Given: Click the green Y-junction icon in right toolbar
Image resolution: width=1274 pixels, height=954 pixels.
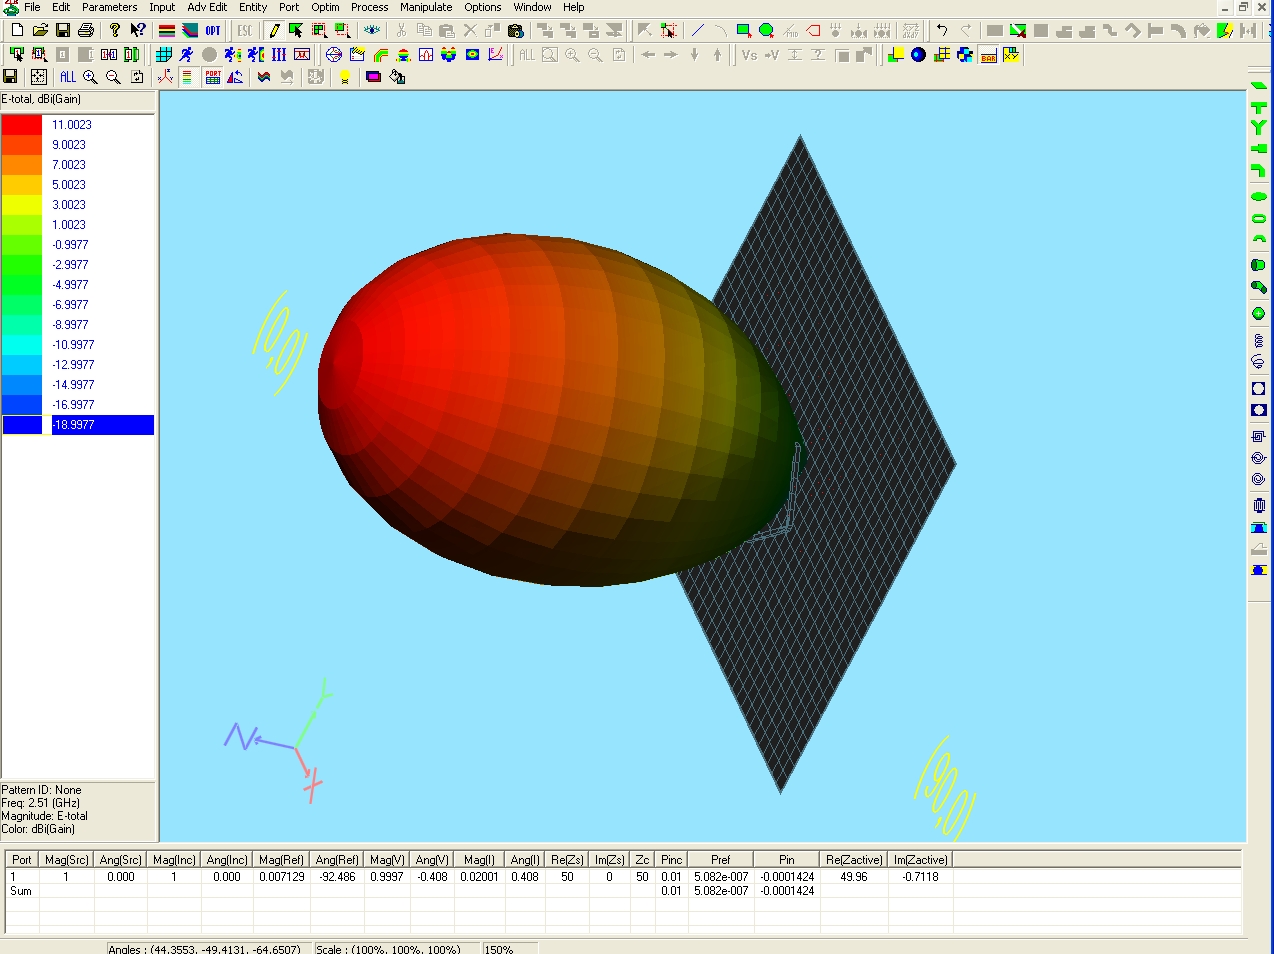Looking at the screenshot, I should [x=1258, y=128].
